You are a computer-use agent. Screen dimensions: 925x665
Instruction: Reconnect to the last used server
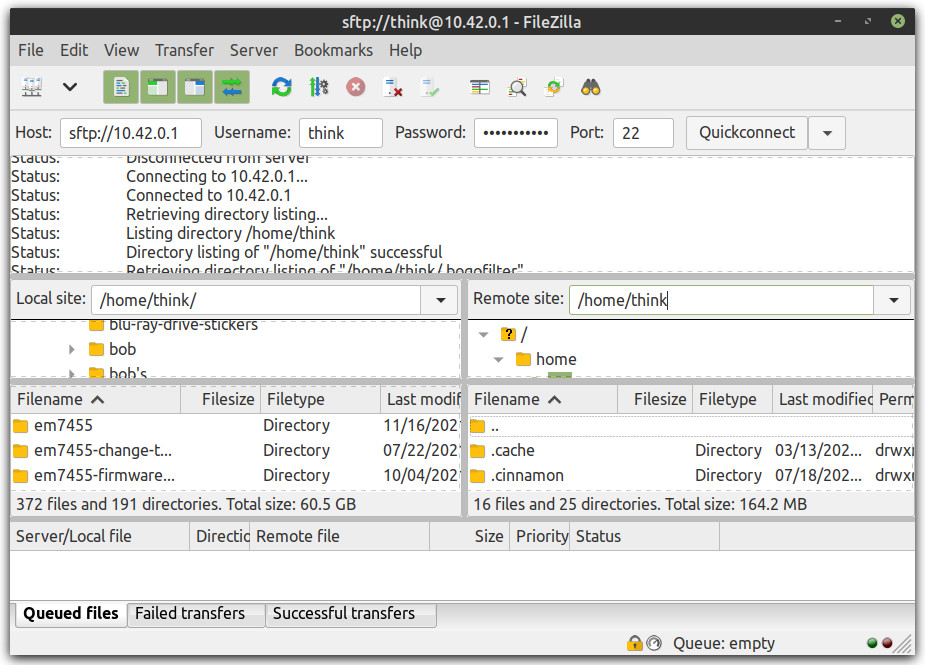429,87
